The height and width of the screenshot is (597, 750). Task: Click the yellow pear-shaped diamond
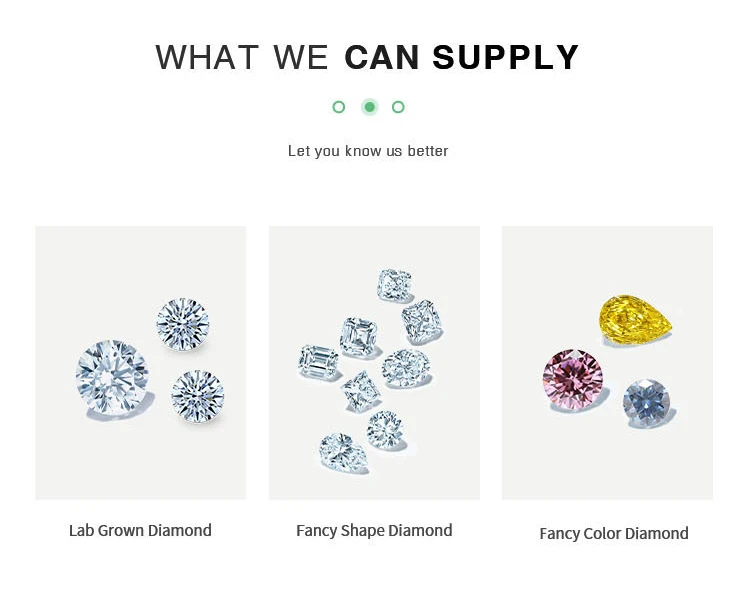tap(635, 317)
